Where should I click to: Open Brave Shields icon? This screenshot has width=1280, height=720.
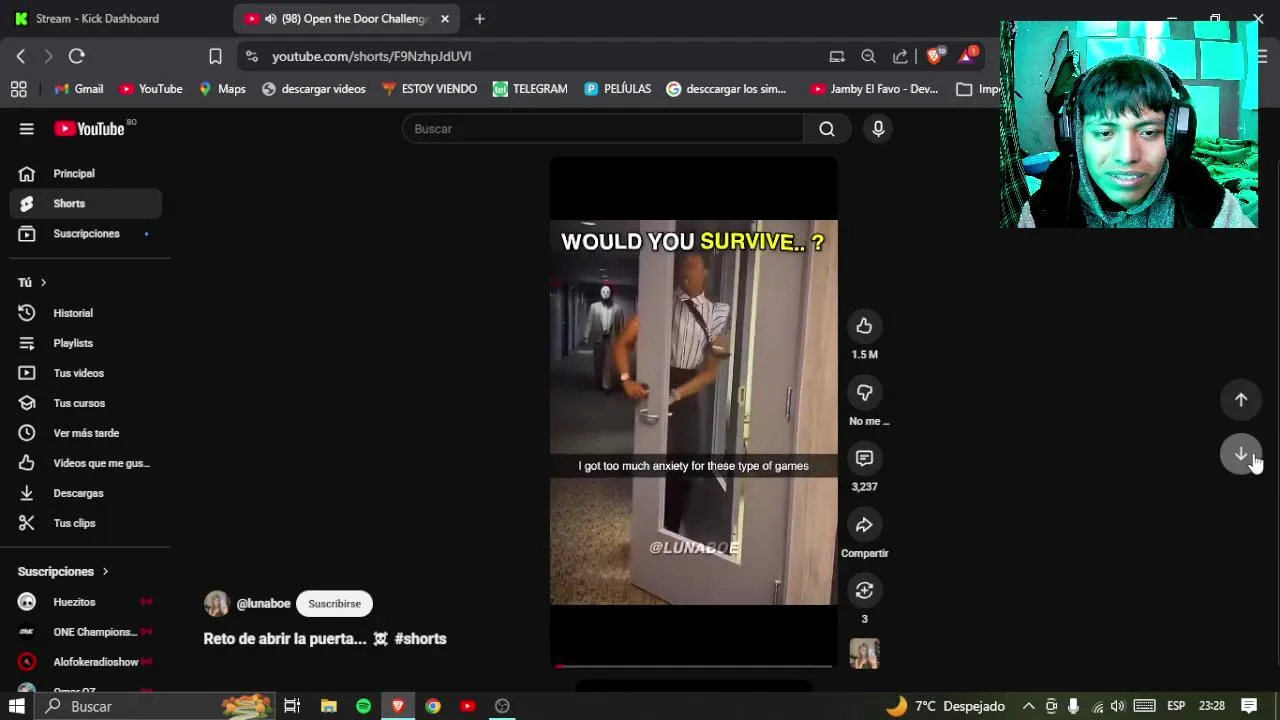935,56
